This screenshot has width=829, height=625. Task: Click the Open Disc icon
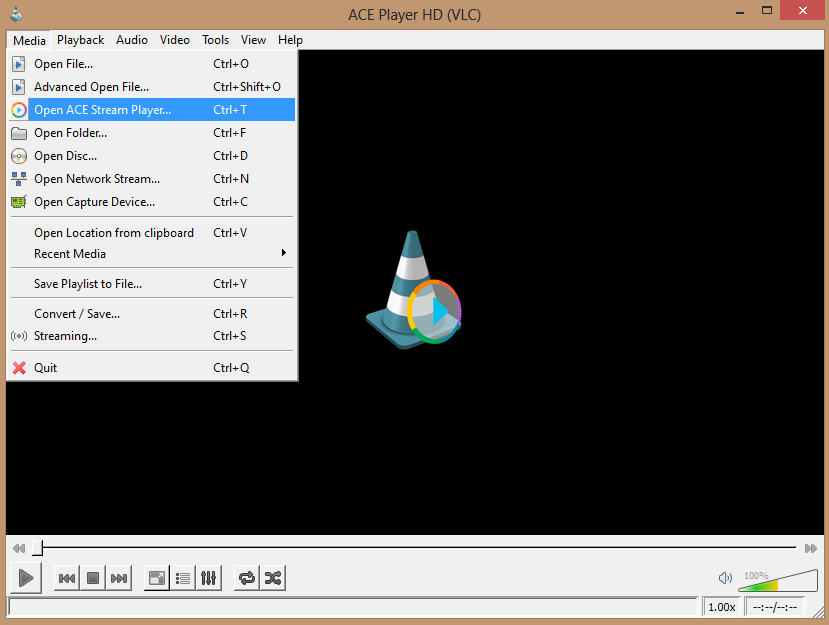point(19,156)
